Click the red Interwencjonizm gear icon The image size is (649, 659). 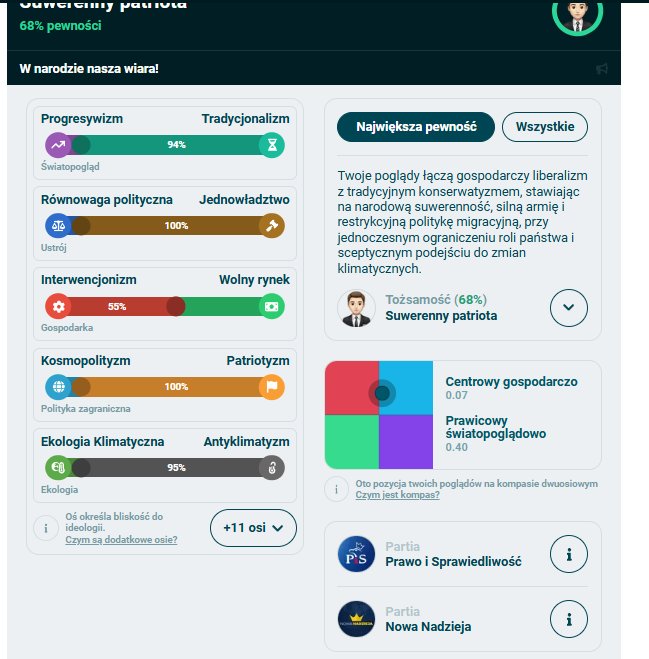point(58,306)
